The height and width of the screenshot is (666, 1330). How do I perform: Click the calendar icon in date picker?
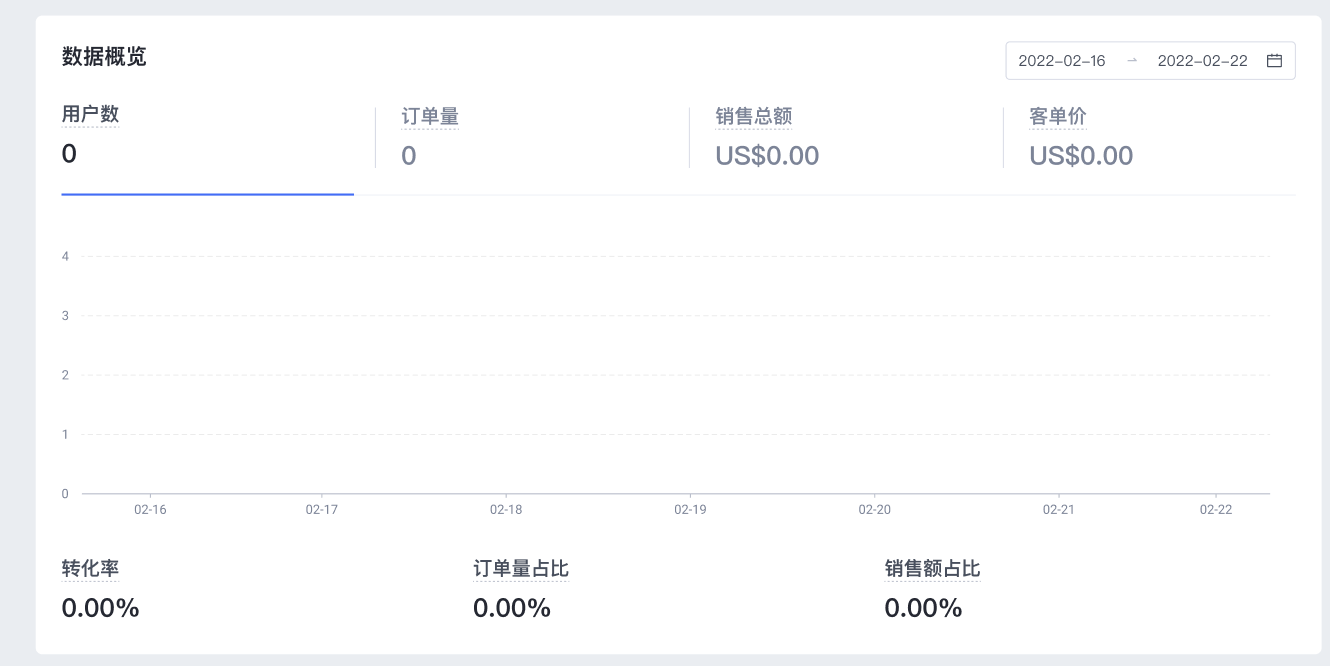(1274, 61)
